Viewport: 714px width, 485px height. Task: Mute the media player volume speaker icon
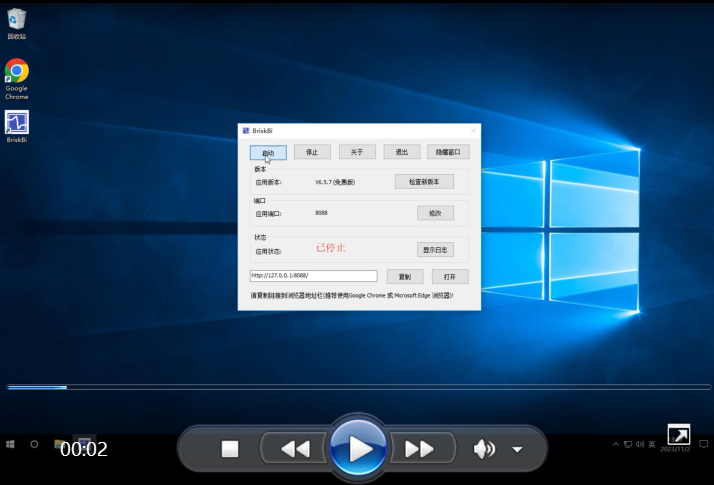pos(484,449)
